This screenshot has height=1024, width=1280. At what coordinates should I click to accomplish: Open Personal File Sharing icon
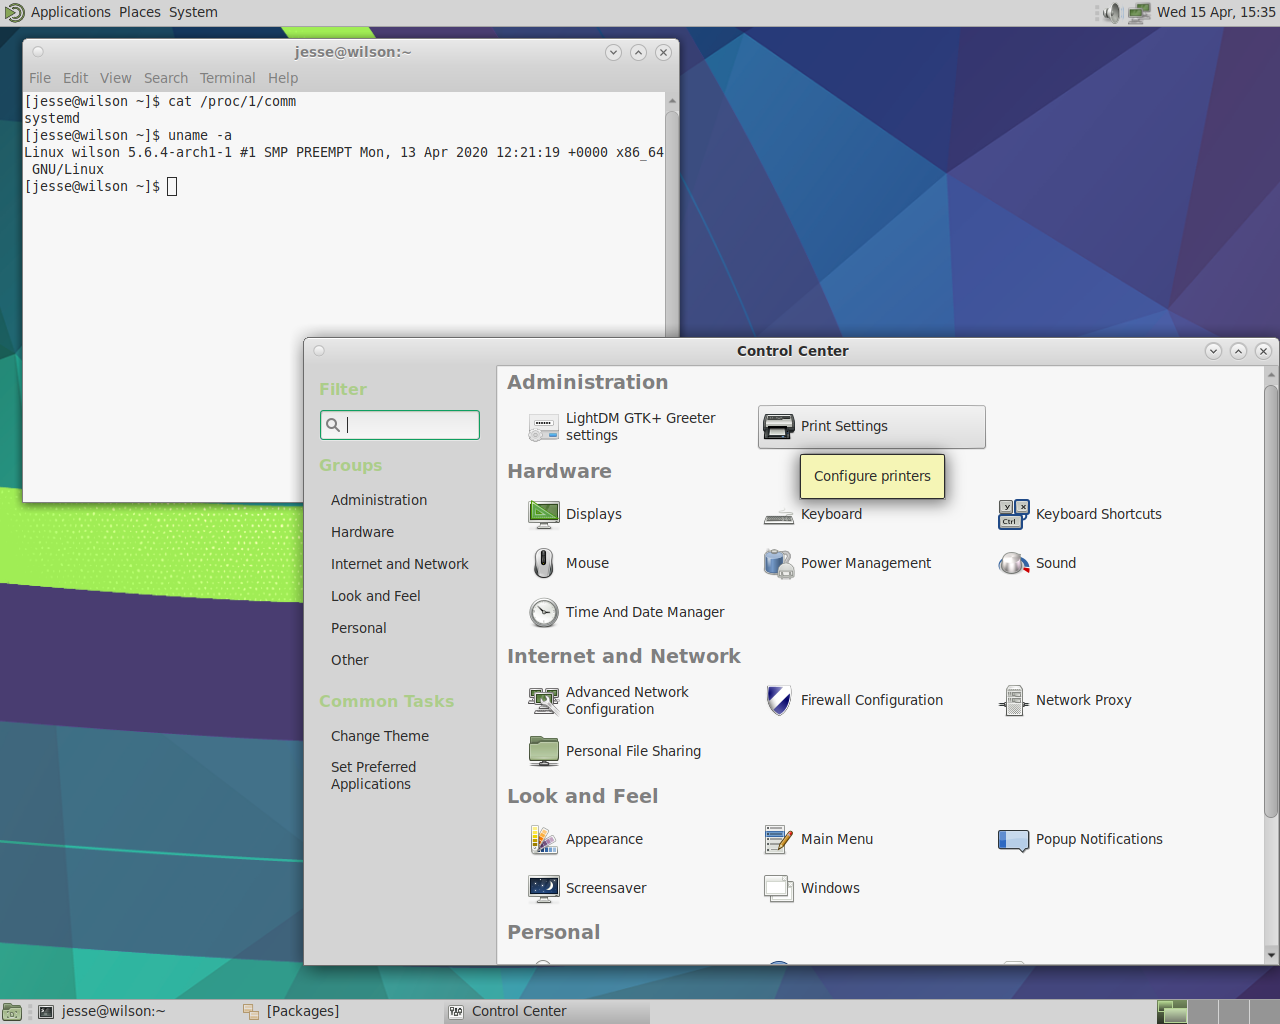click(543, 751)
